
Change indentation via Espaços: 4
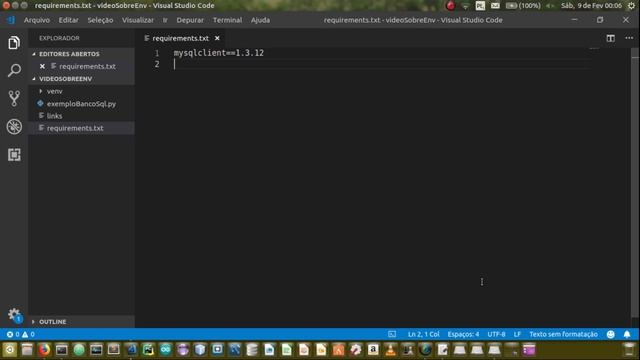(x=463, y=334)
